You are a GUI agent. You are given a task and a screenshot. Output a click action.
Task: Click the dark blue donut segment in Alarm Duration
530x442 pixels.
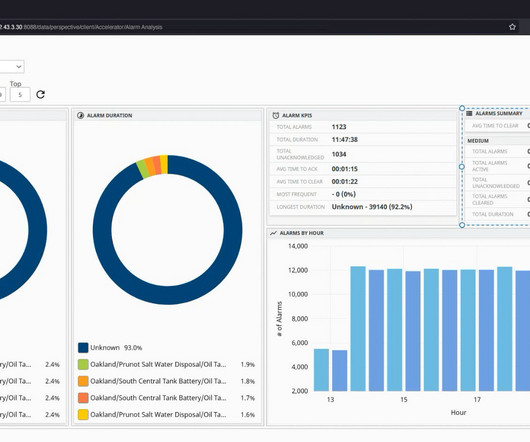pos(233,230)
